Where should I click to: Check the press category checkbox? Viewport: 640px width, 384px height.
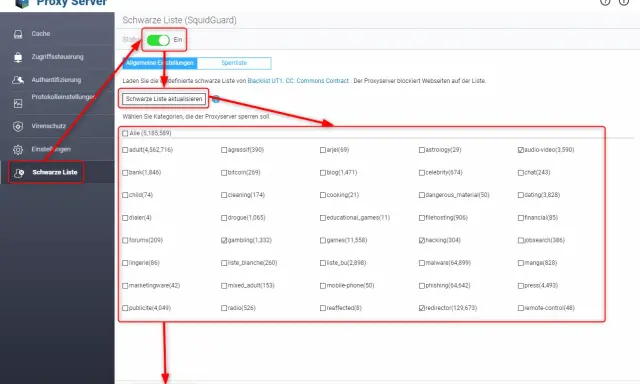pyautogui.click(x=521, y=286)
